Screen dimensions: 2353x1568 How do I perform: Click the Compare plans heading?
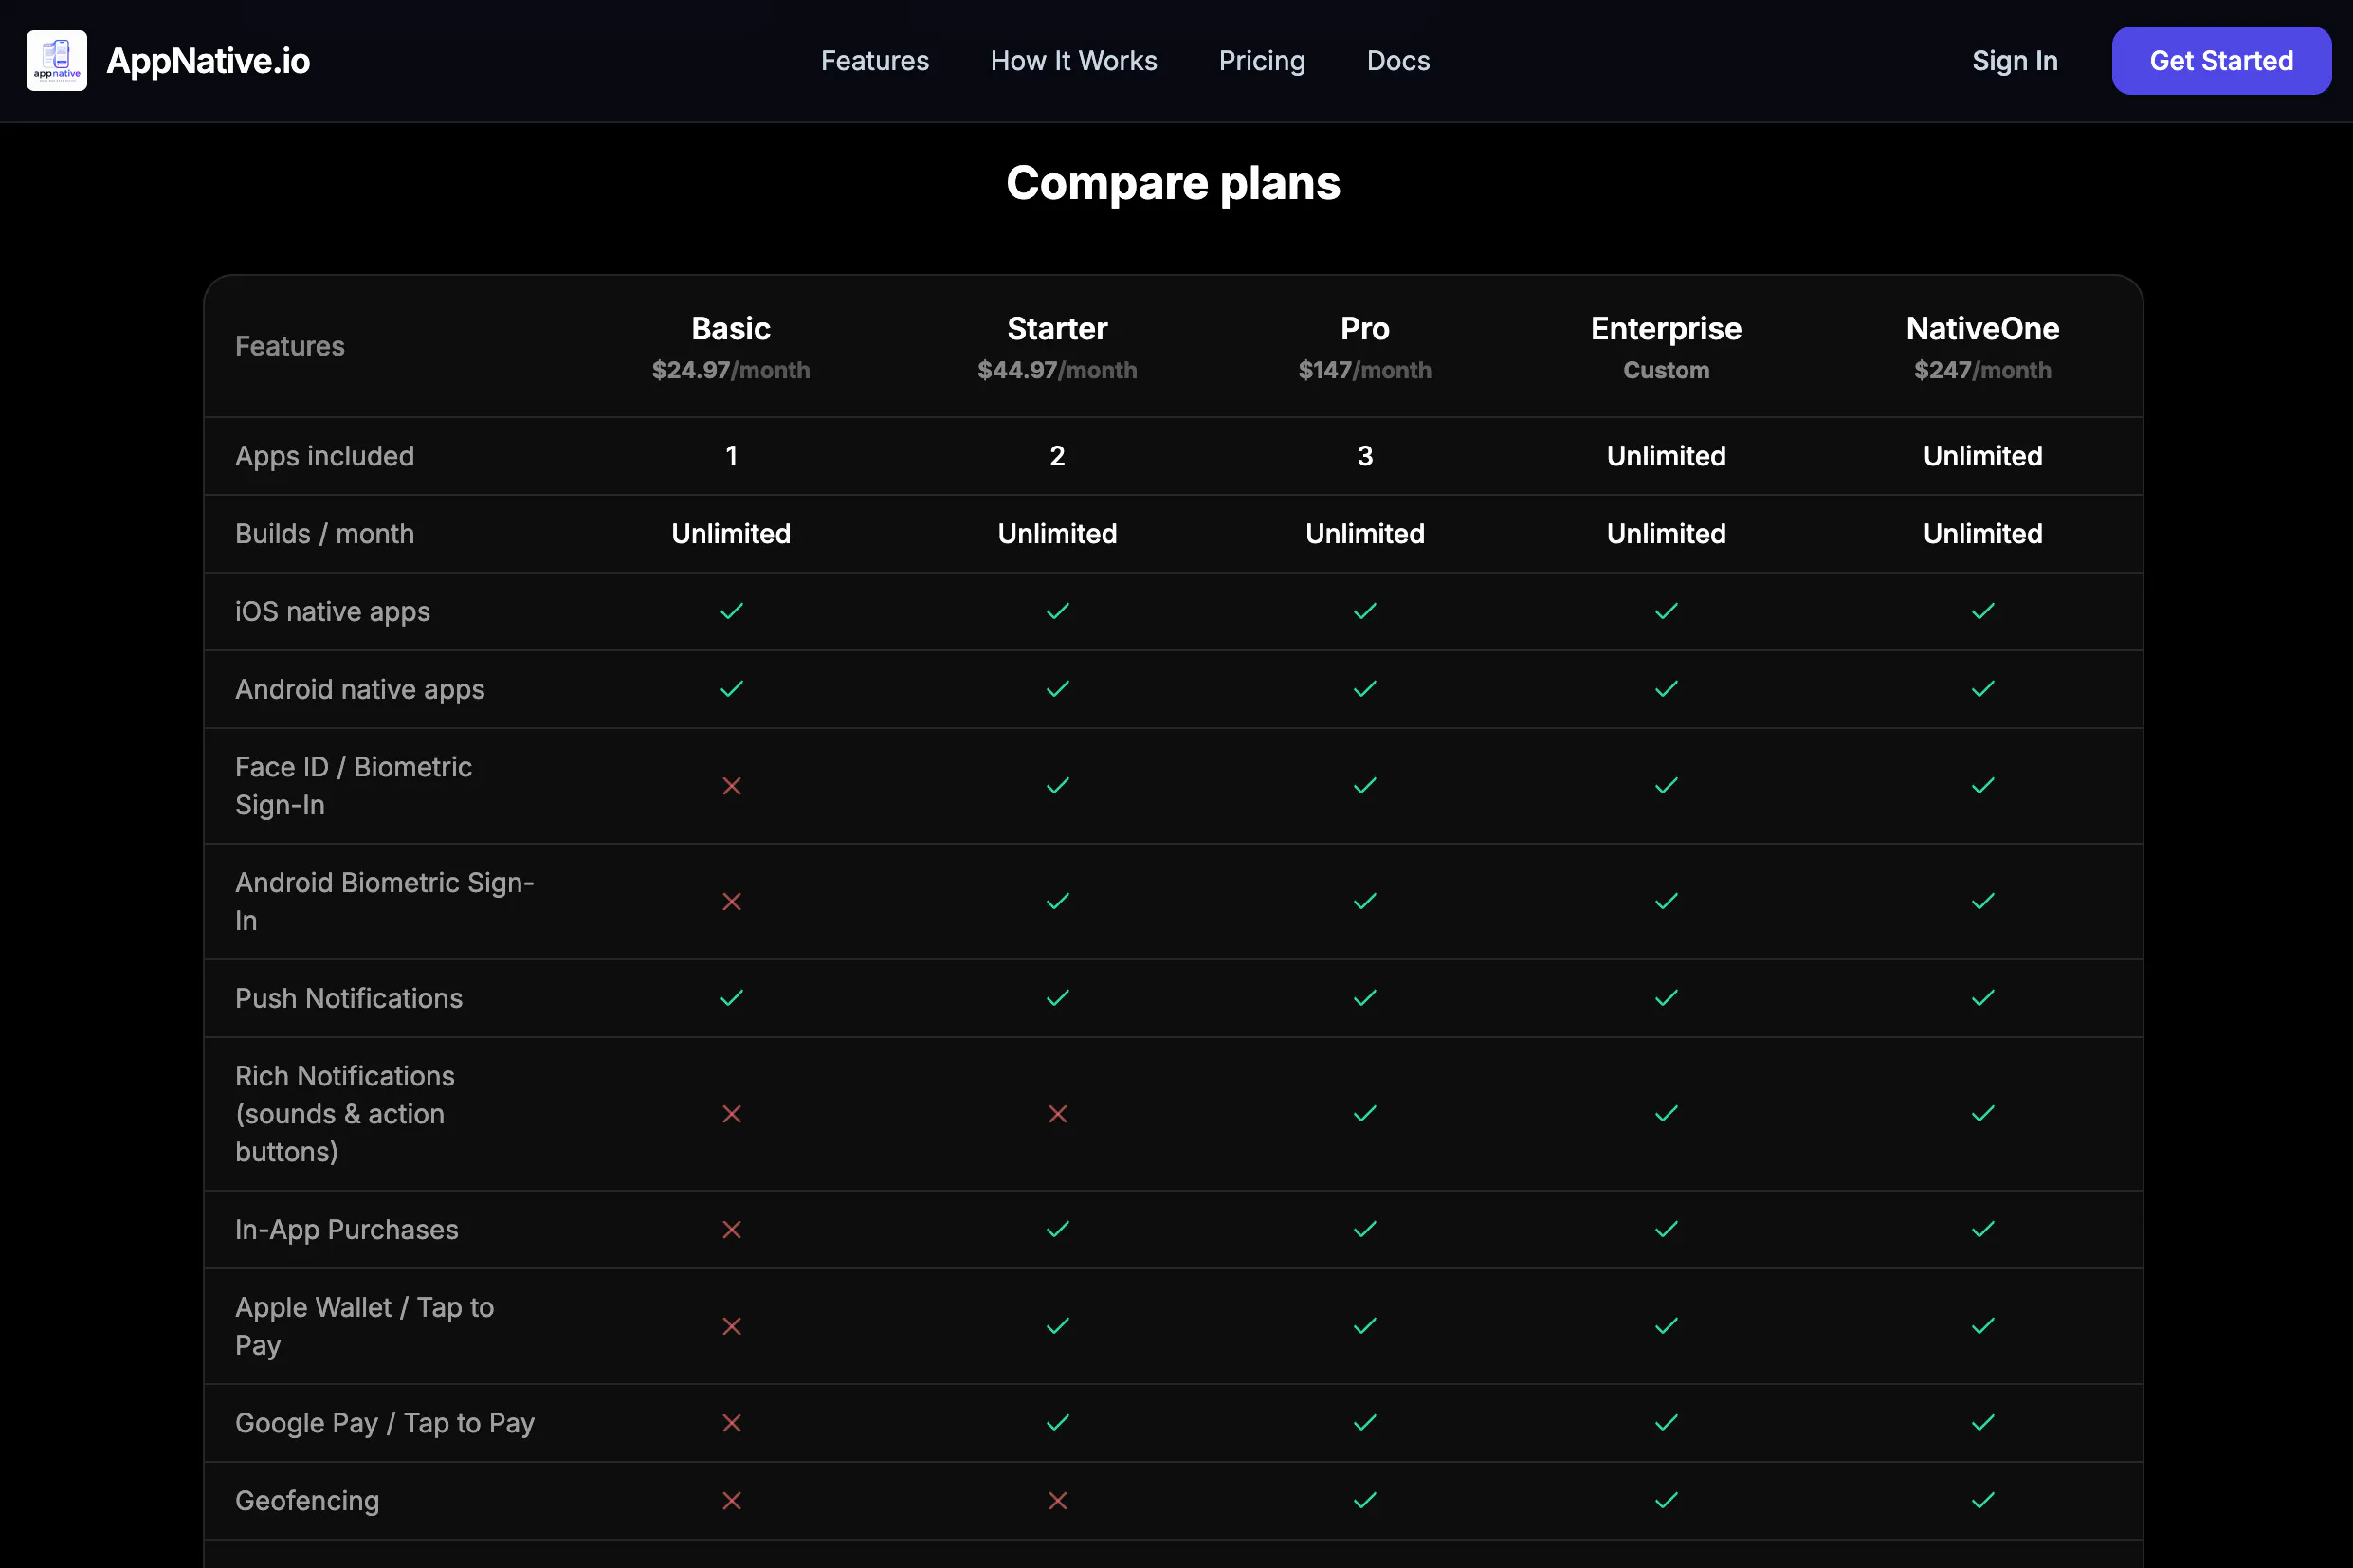coord(1173,183)
